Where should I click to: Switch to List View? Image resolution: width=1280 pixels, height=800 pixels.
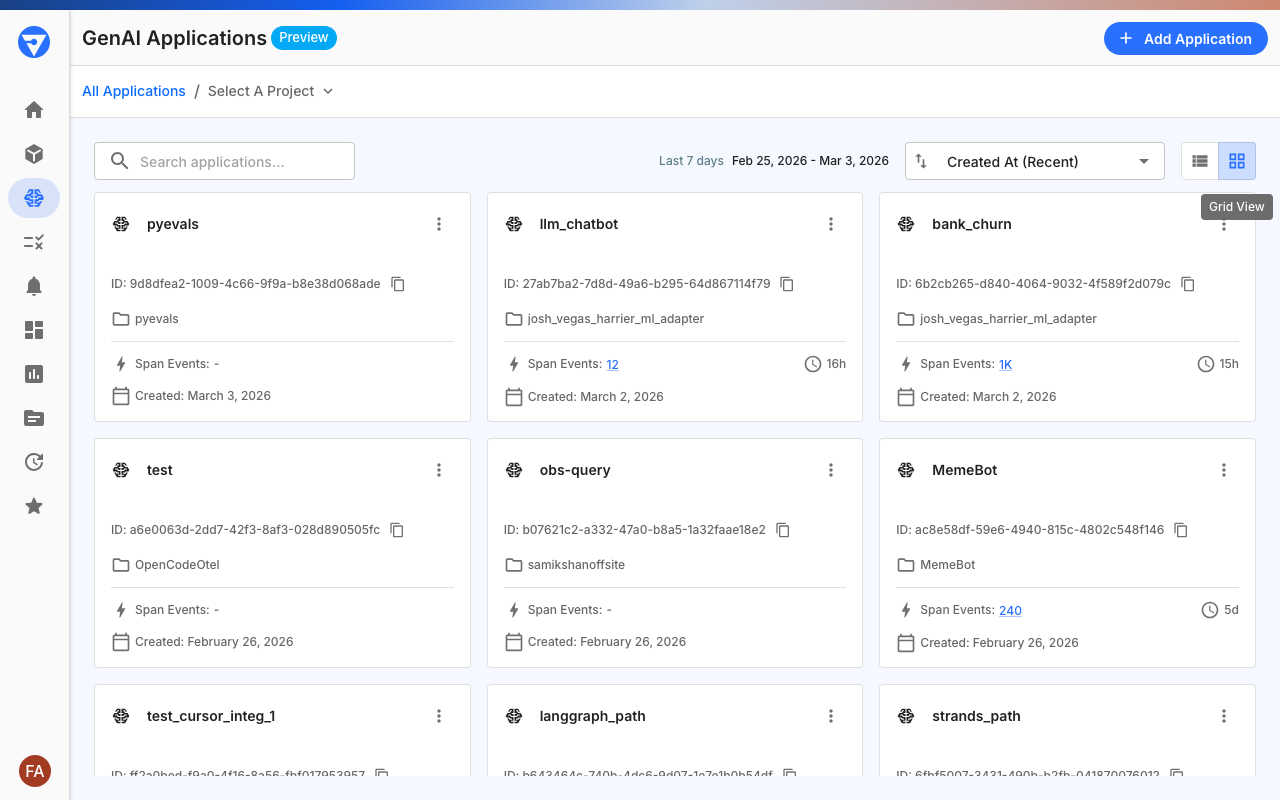click(x=1199, y=160)
